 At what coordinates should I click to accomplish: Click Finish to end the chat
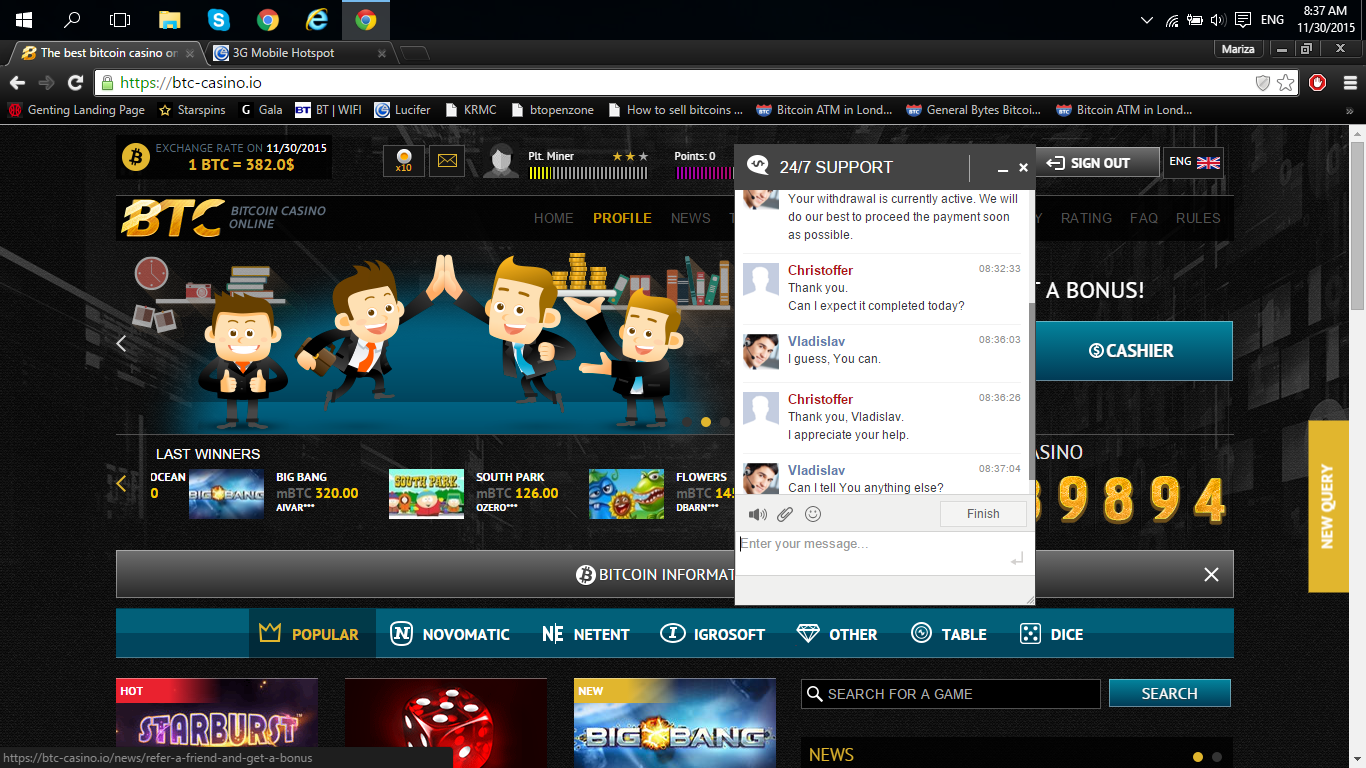983,514
